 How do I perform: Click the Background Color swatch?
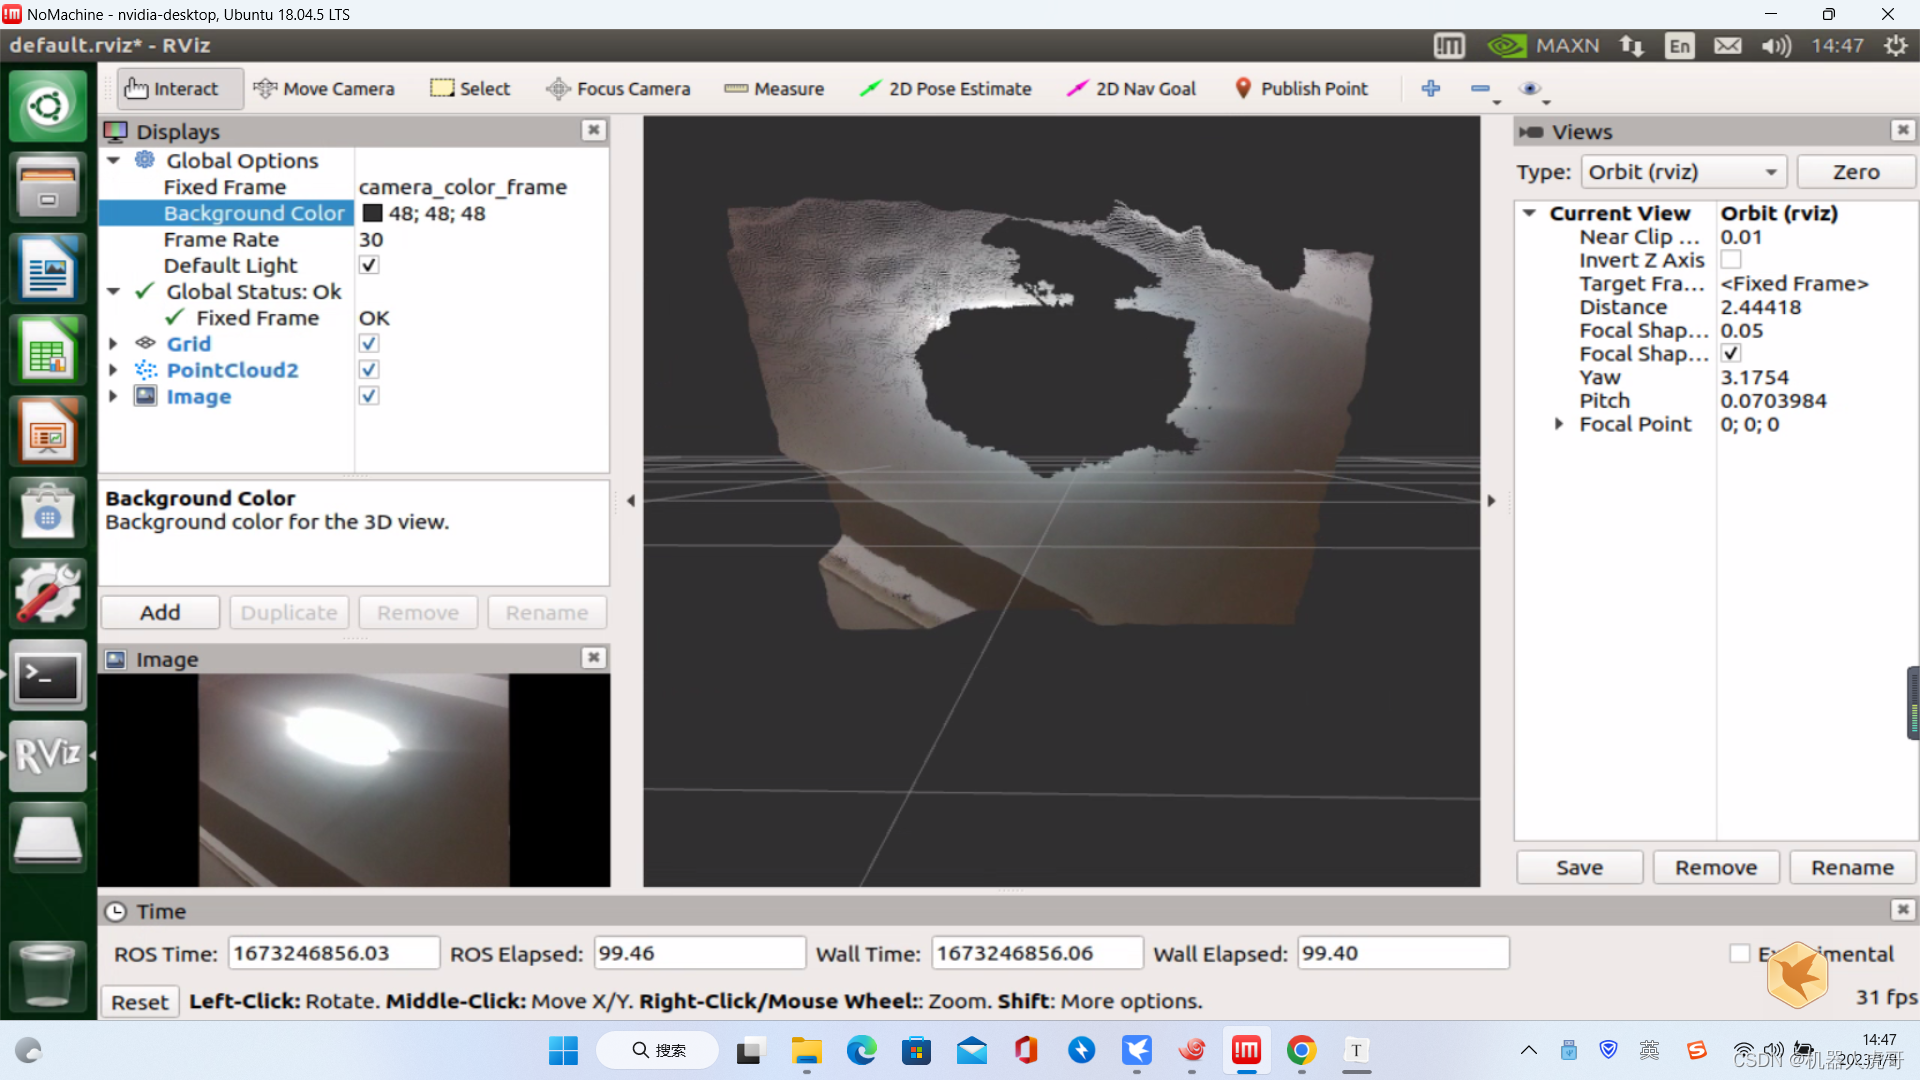[373, 213]
